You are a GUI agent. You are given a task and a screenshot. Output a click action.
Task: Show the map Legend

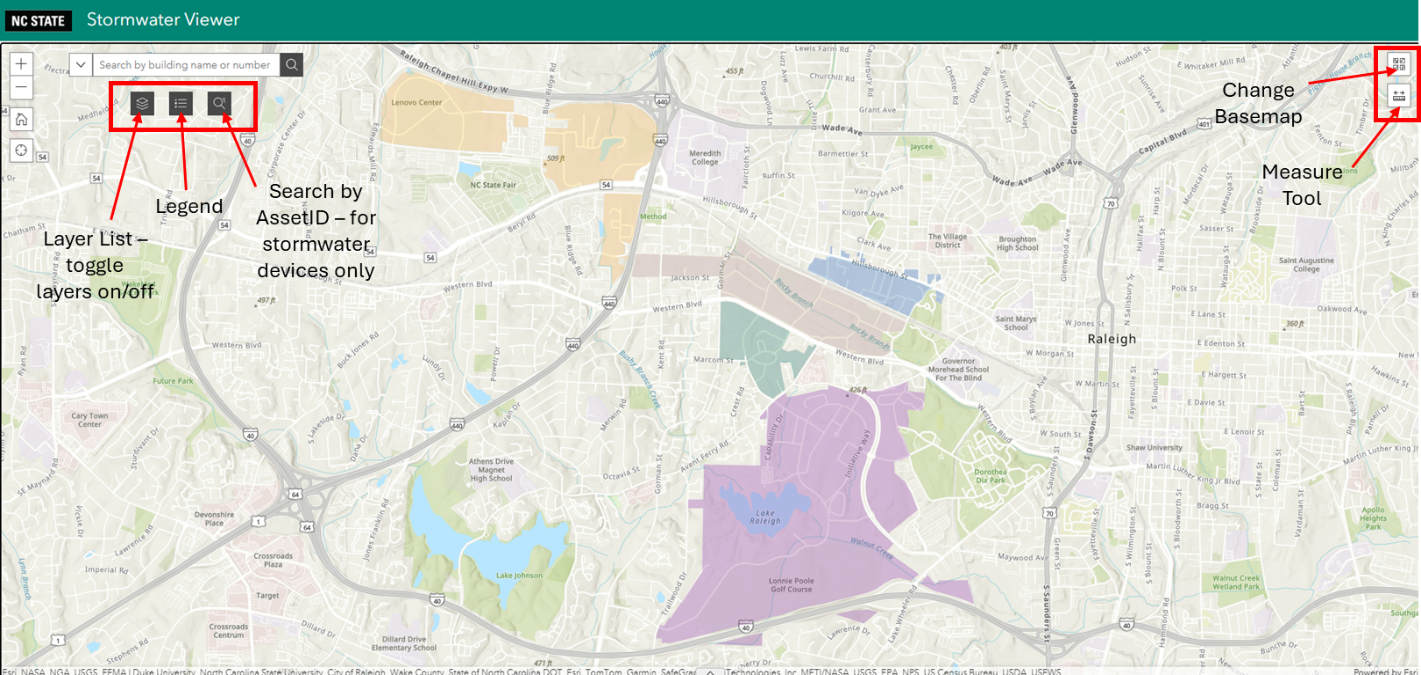click(x=181, y=102)
